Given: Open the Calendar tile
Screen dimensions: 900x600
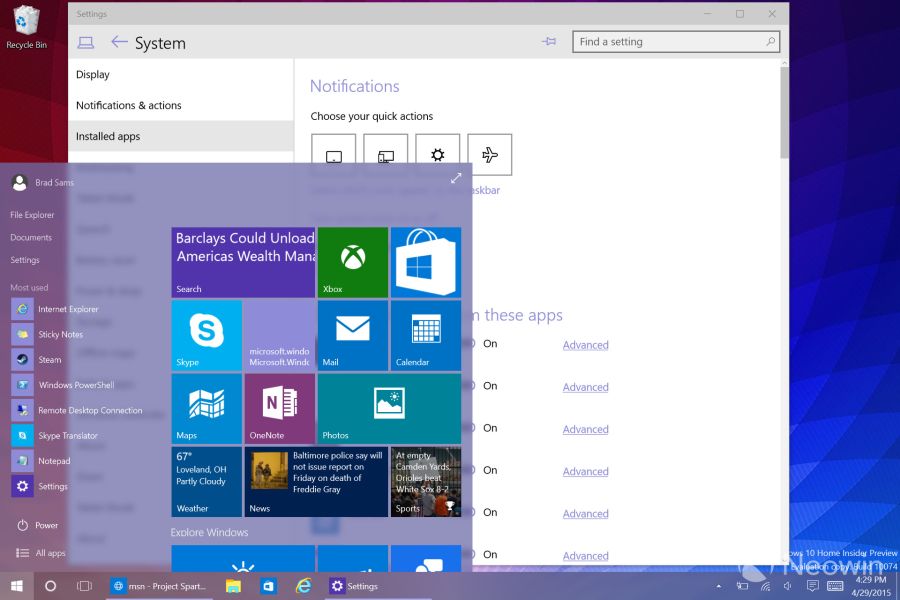Looking at the screenshot, I should tap(425, 335).
